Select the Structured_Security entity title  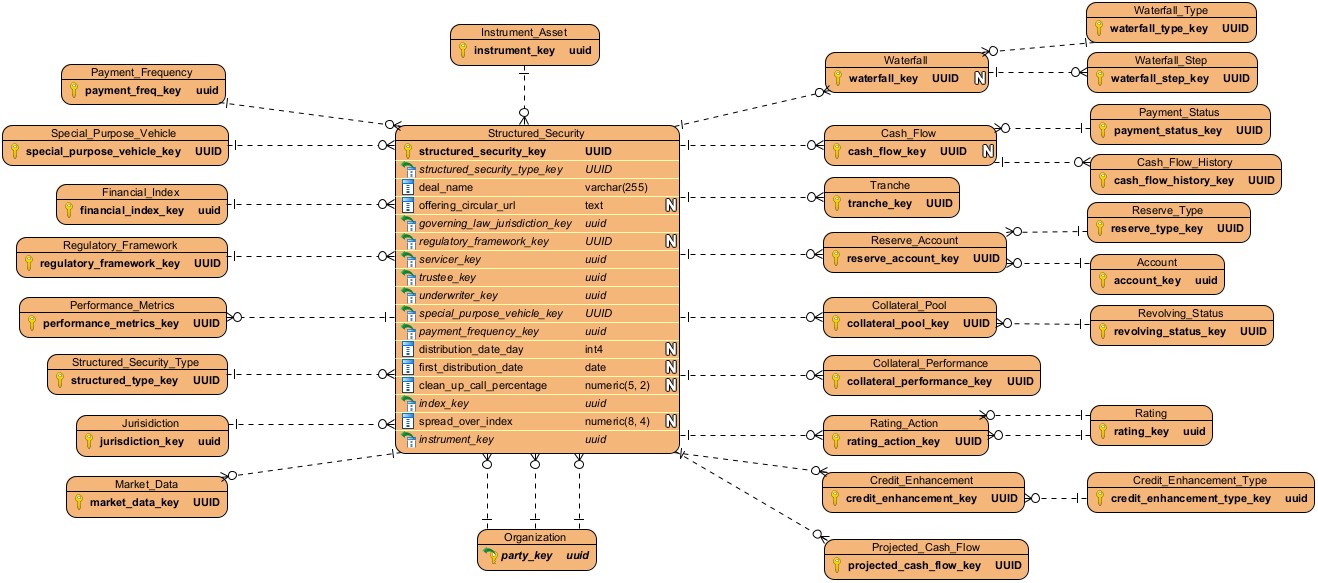point(536,133)
